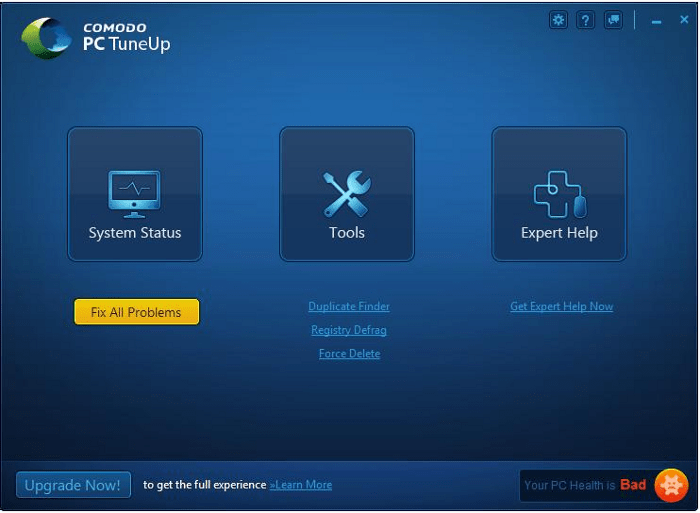
Task: Open settings via the gear icon
Action: tap(558, 20)
